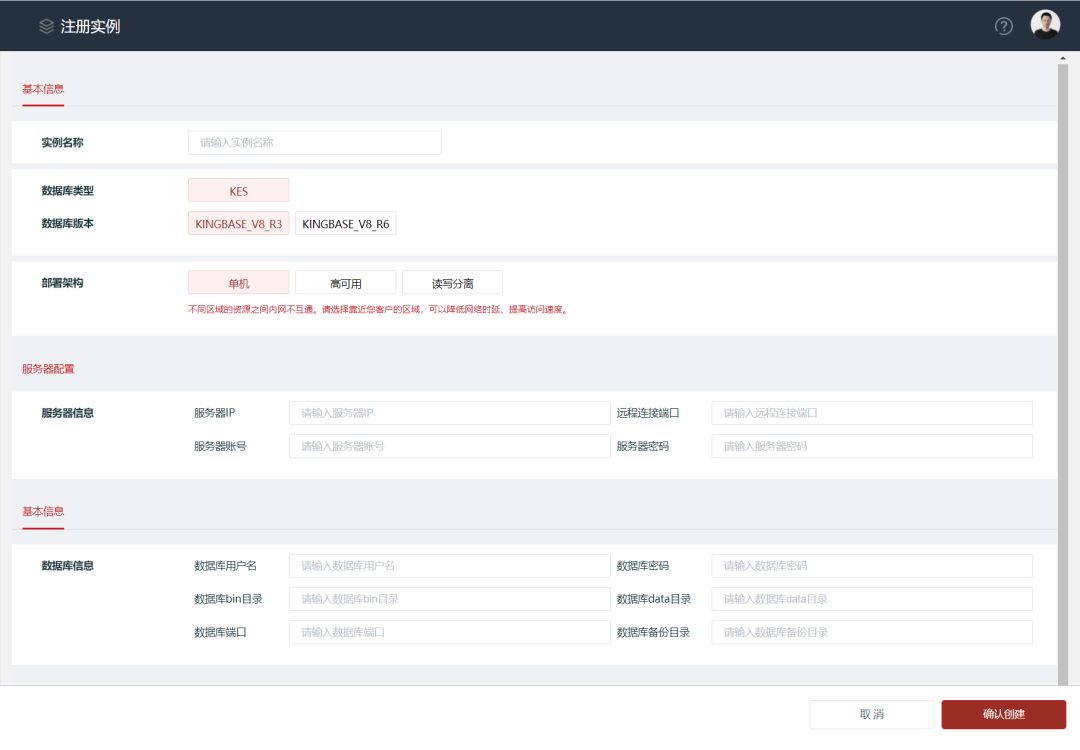This screenshot has width=1080, height=750.
Task: Click the 数据库类型 label
Action: point(68,191)
